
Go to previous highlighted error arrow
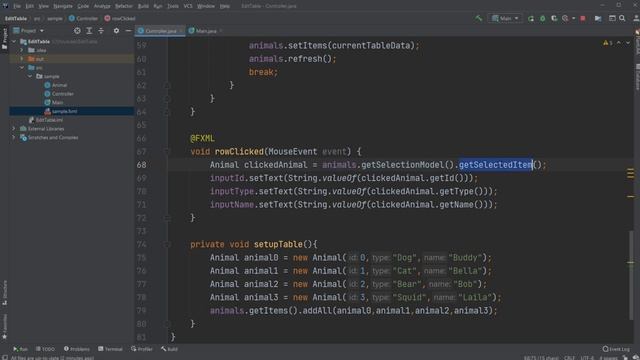(x=619, y=43)
